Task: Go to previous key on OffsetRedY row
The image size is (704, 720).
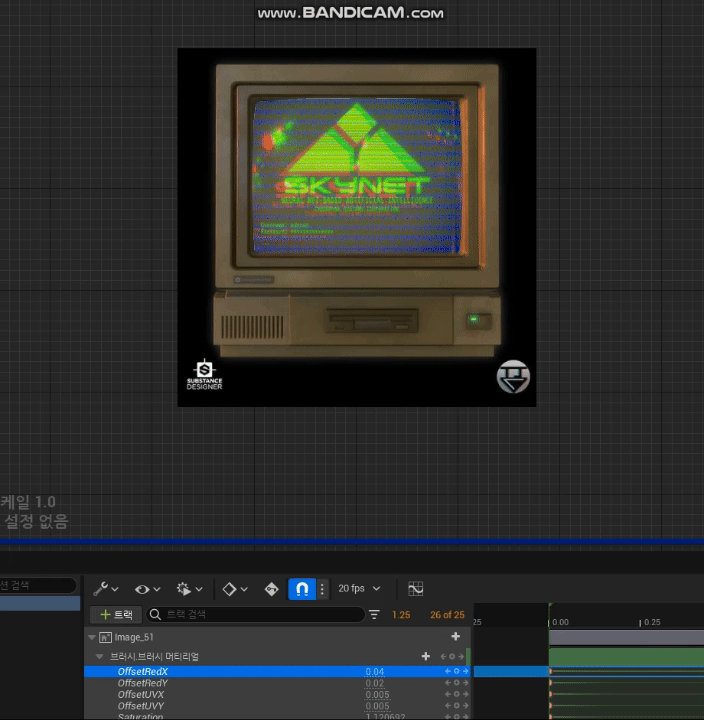Action: point(448,683)
